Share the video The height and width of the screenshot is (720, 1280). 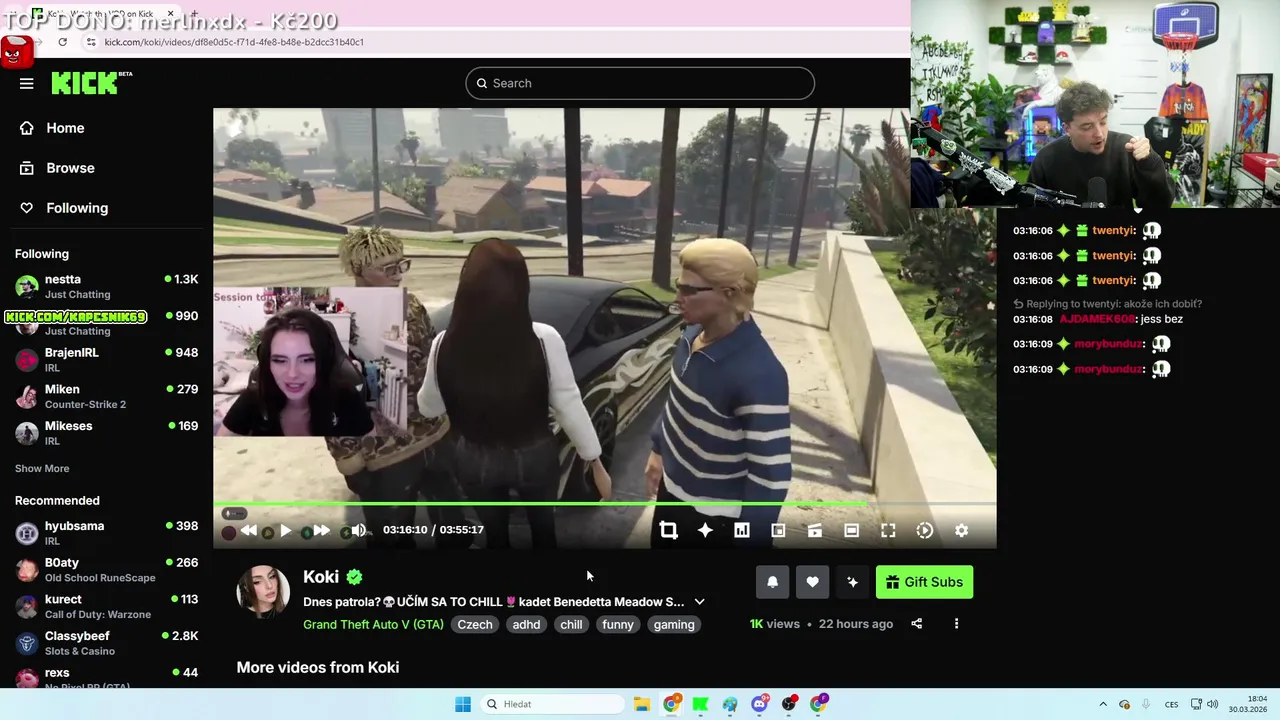(917, 624)
